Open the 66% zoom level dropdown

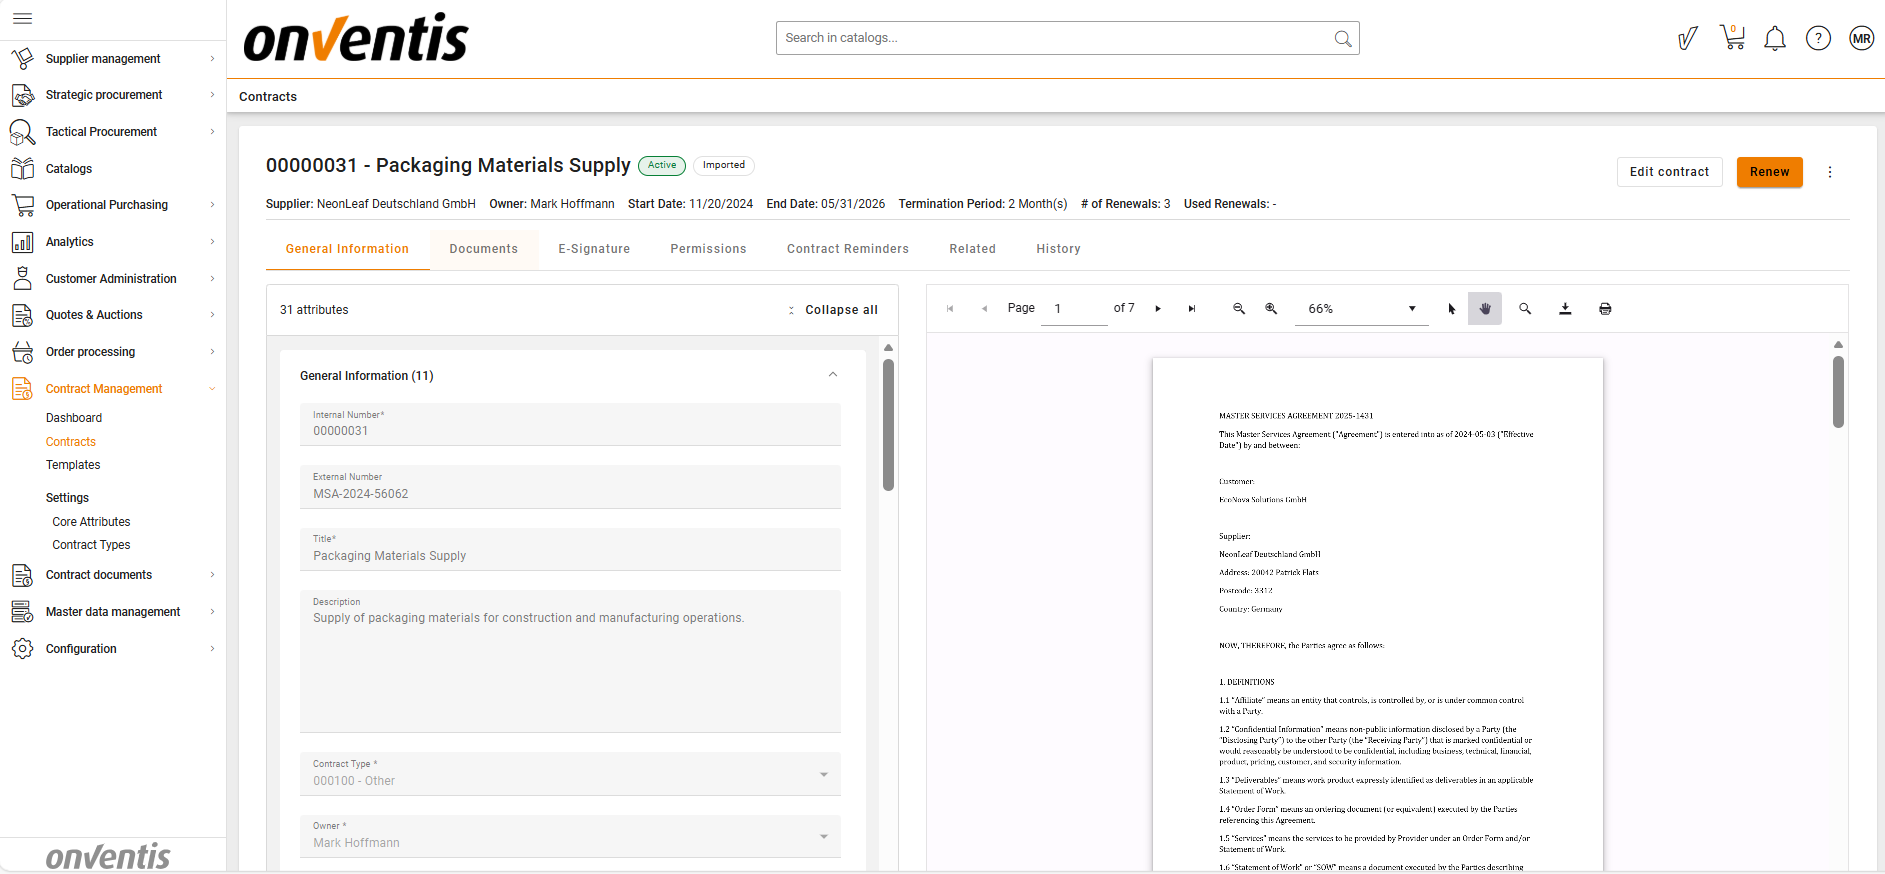click(1360, 309)
